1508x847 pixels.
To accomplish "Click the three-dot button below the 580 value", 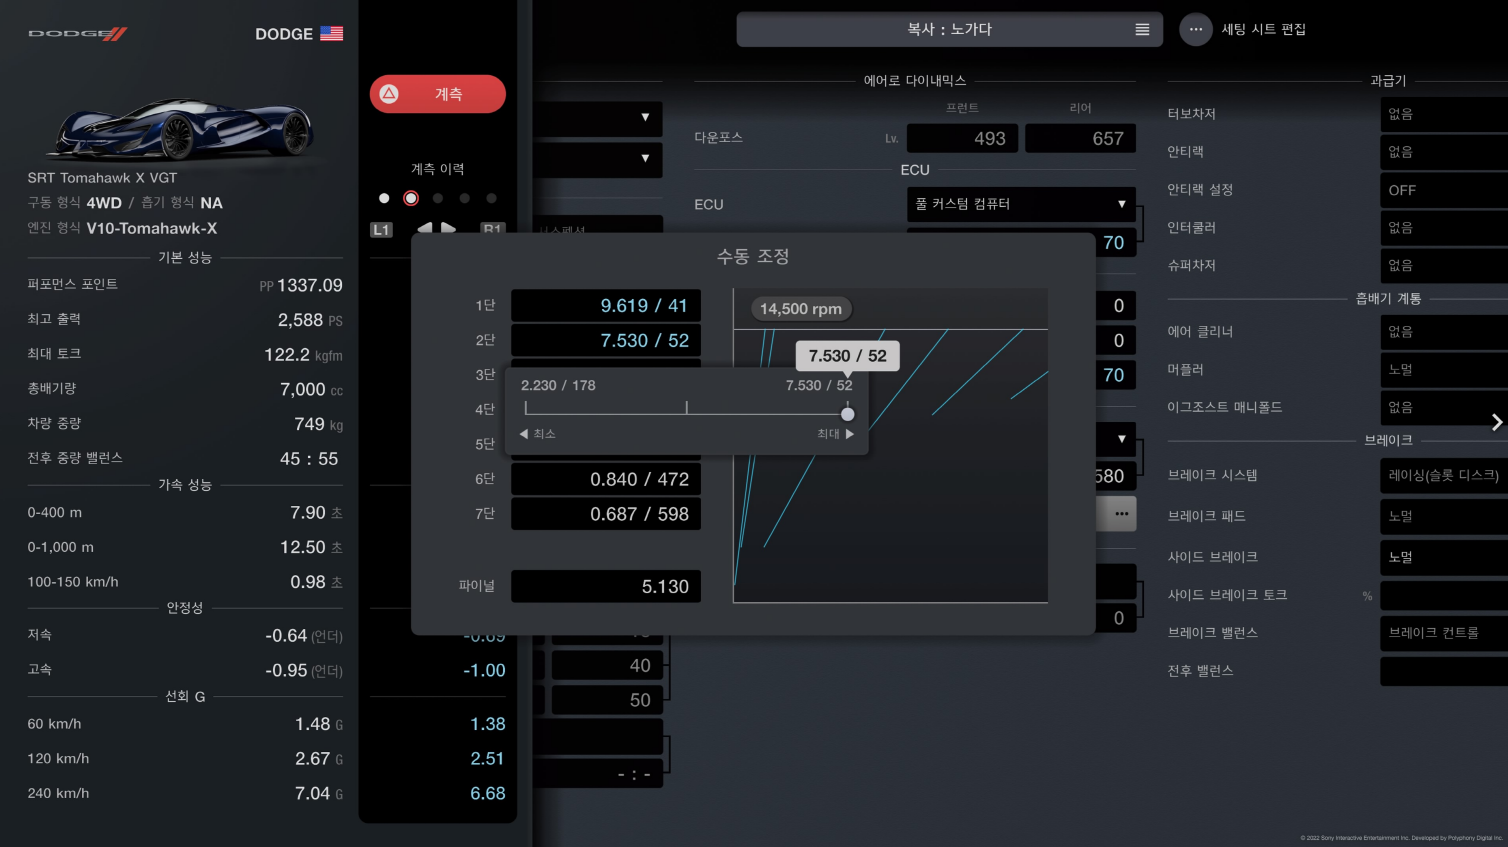I will pos(1121,514).
